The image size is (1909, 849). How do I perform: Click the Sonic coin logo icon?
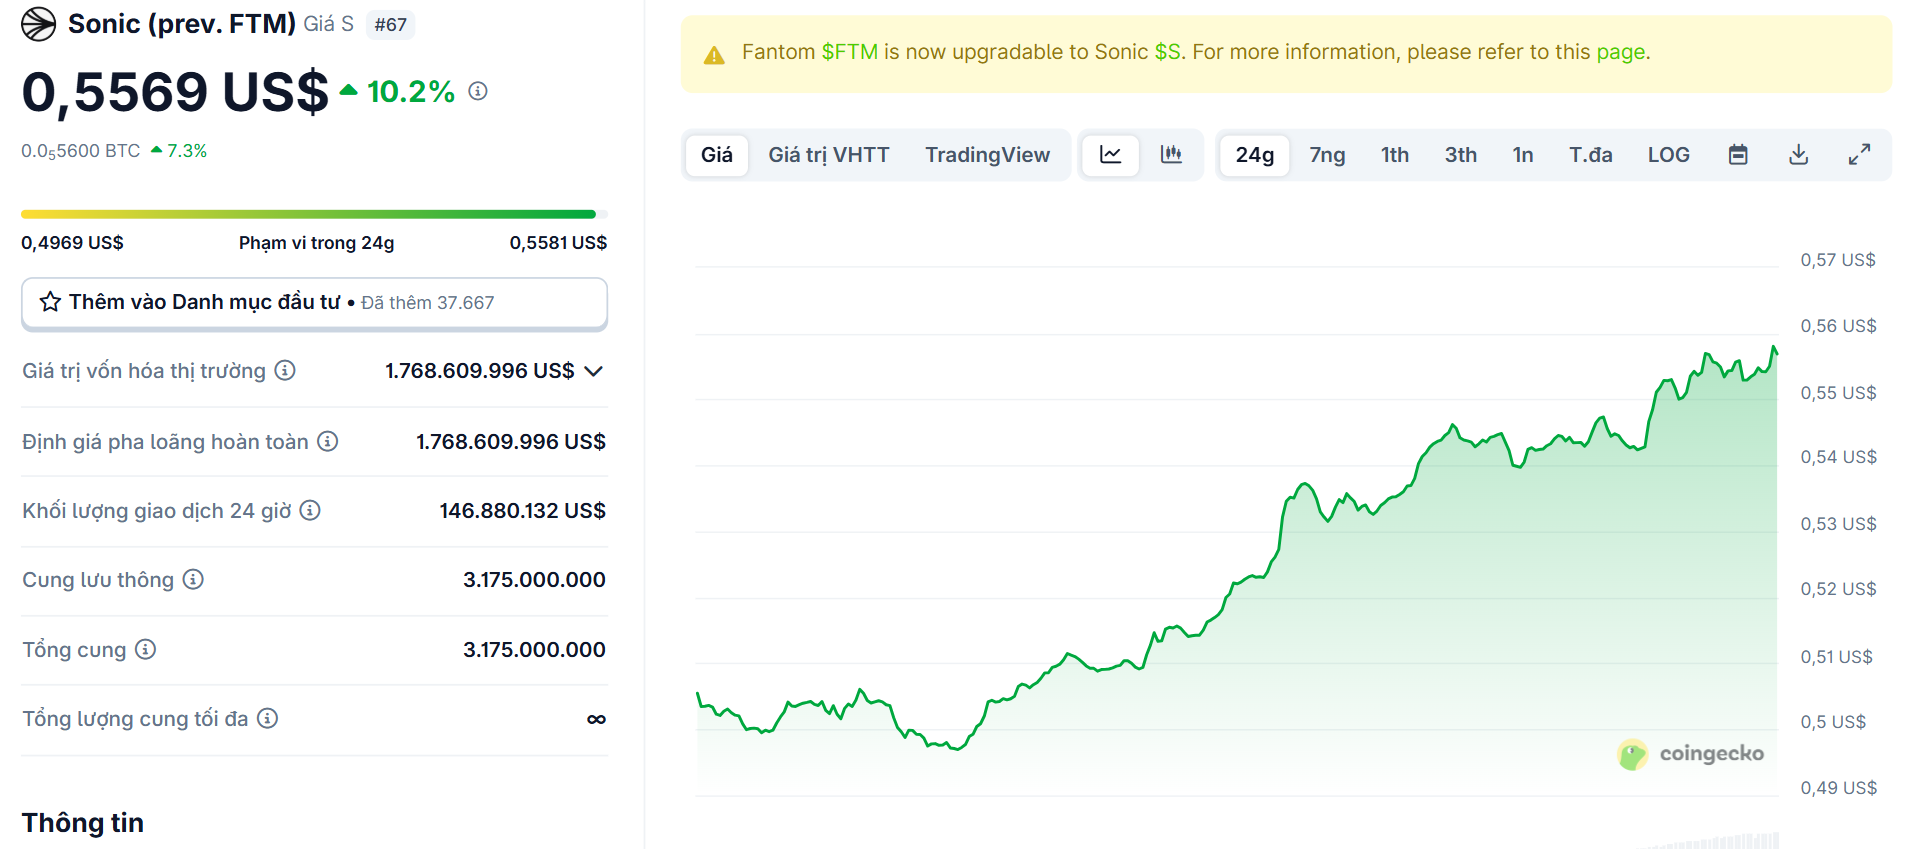(x=39, y=24)
